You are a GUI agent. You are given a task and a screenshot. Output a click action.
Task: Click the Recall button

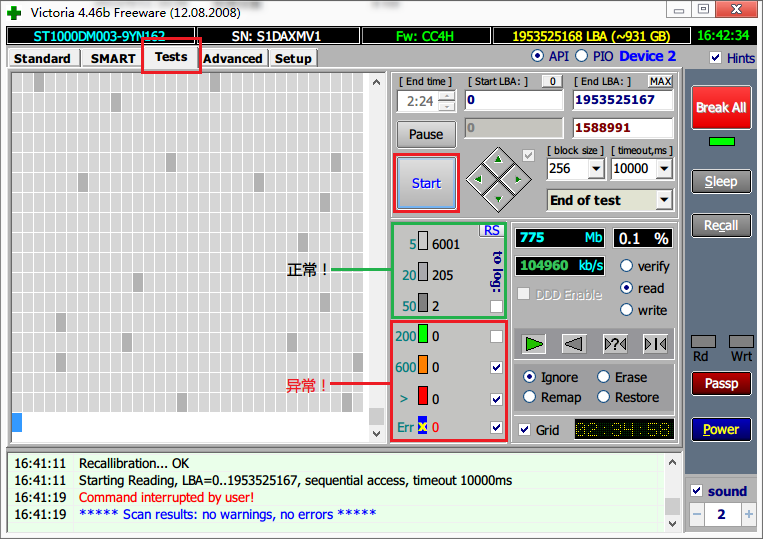tap(721, 225)
